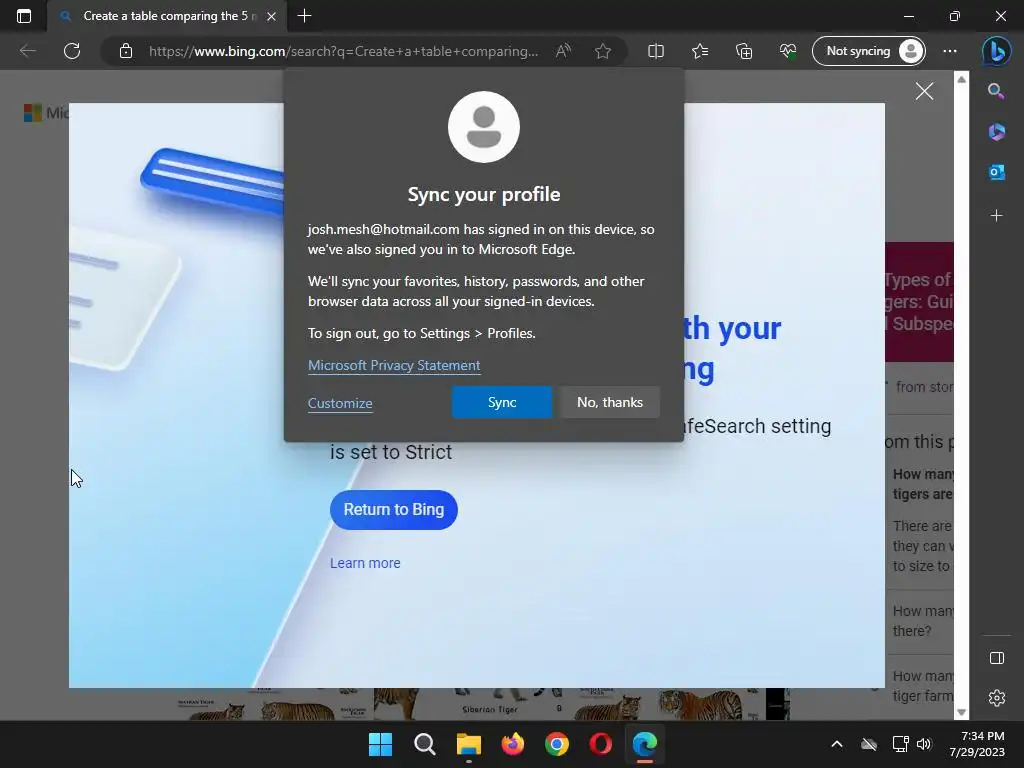
Task: Click Return to Bing button
Action: click(394, 509)
